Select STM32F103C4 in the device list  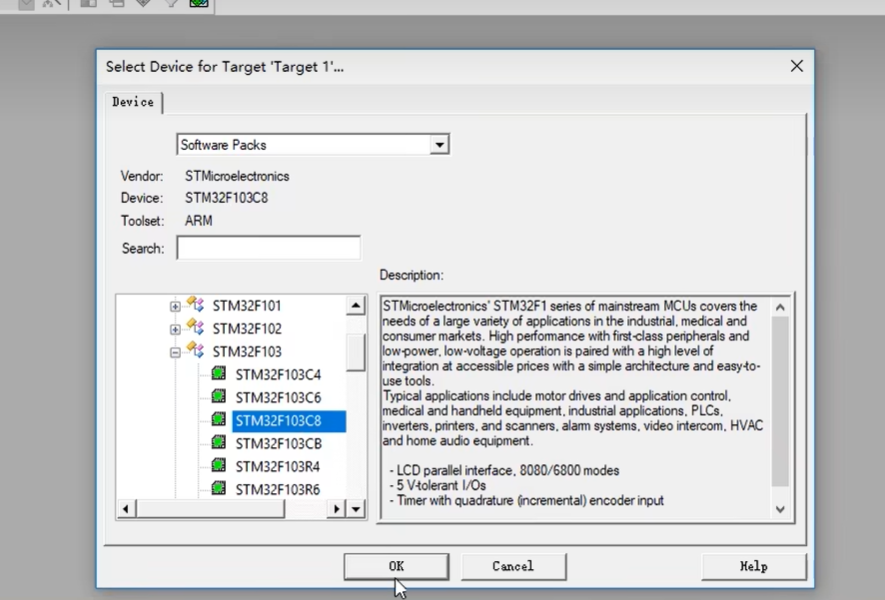click(x=278, y=375)
